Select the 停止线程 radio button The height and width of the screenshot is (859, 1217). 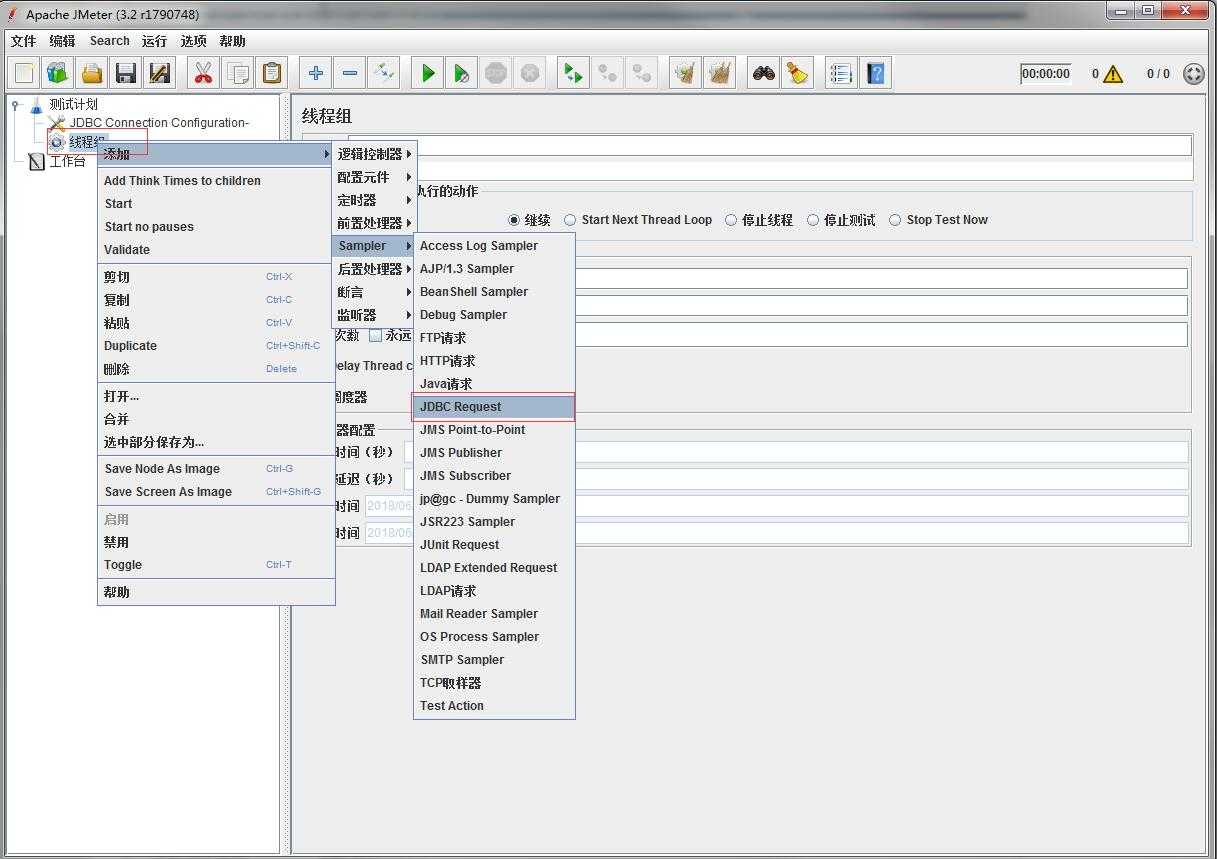pos(731,220)
